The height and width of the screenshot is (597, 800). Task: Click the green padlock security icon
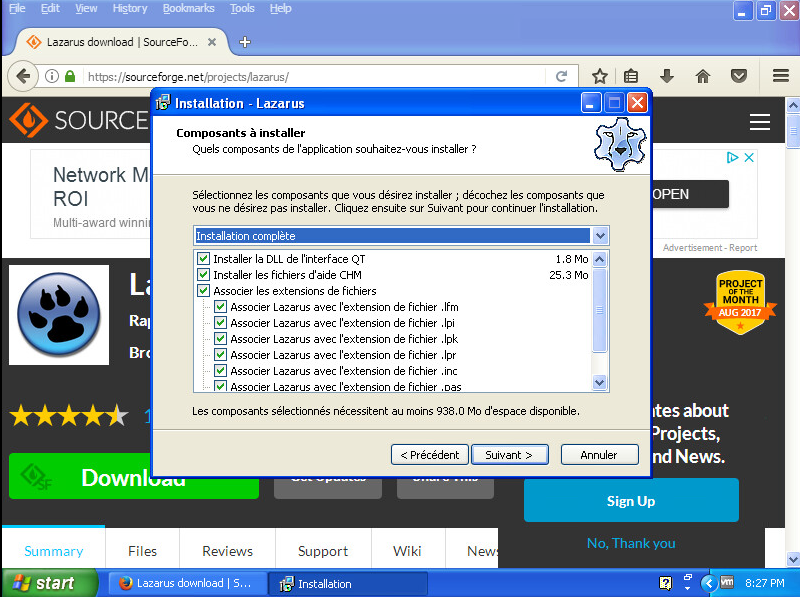coord(70,77)
